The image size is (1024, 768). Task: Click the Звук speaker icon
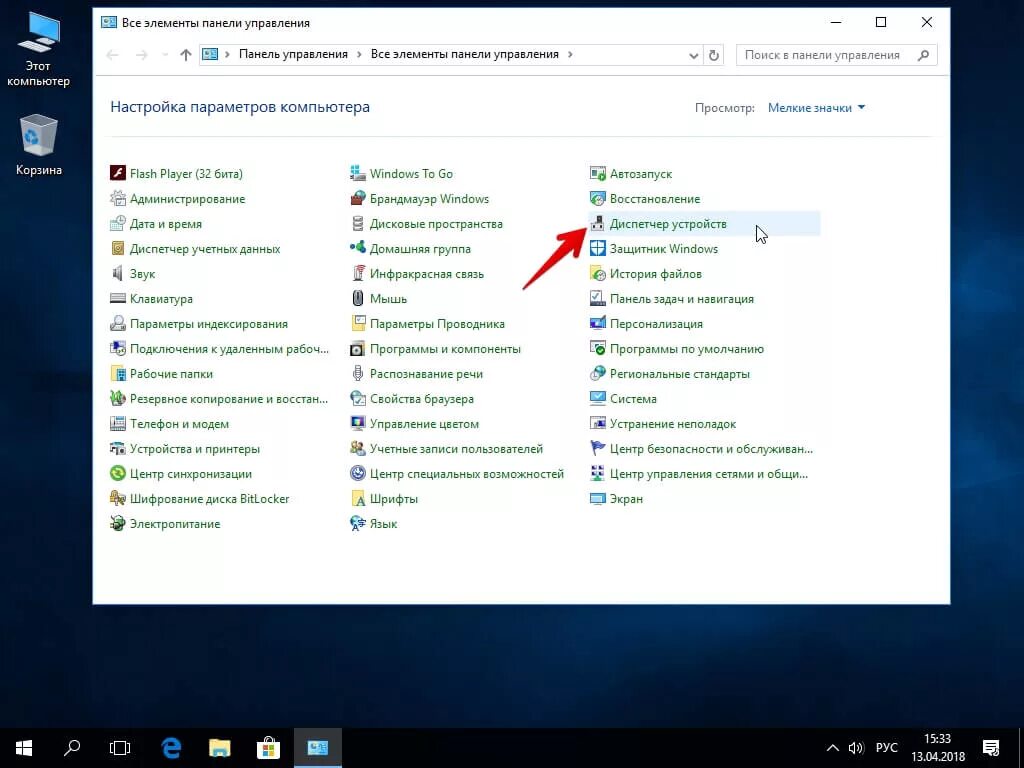(118, 274)
